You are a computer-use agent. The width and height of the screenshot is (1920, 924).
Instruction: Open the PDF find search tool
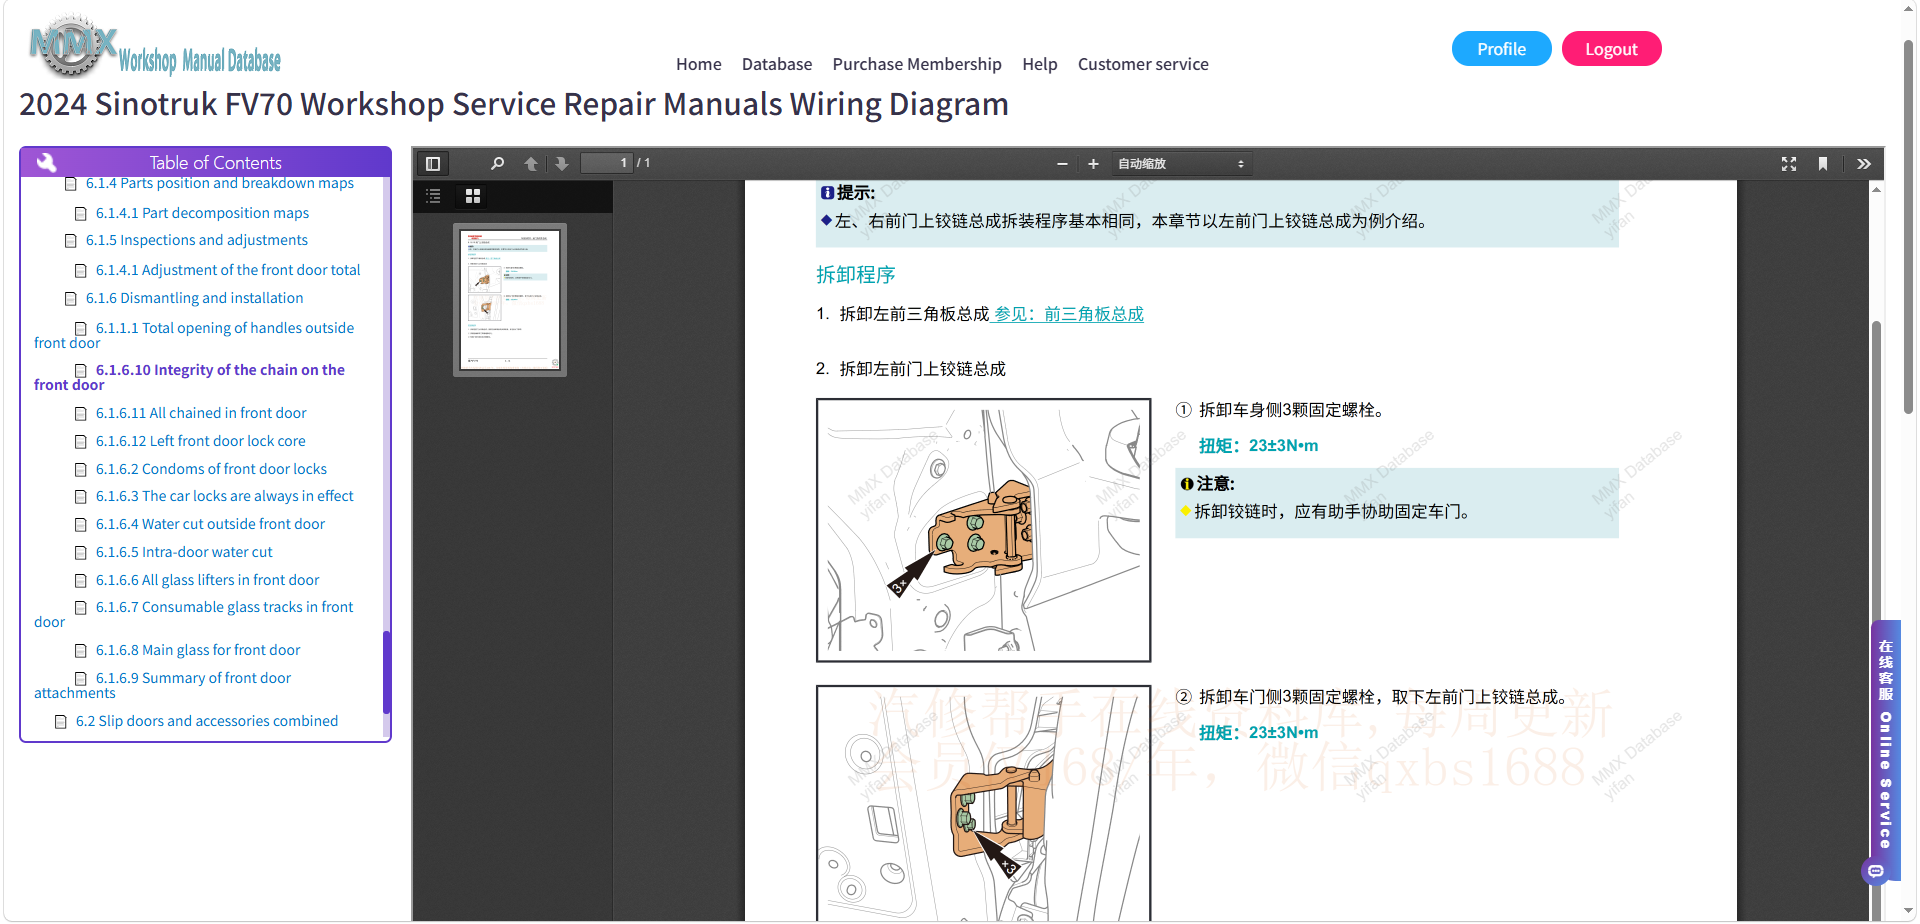click(497, 163)
